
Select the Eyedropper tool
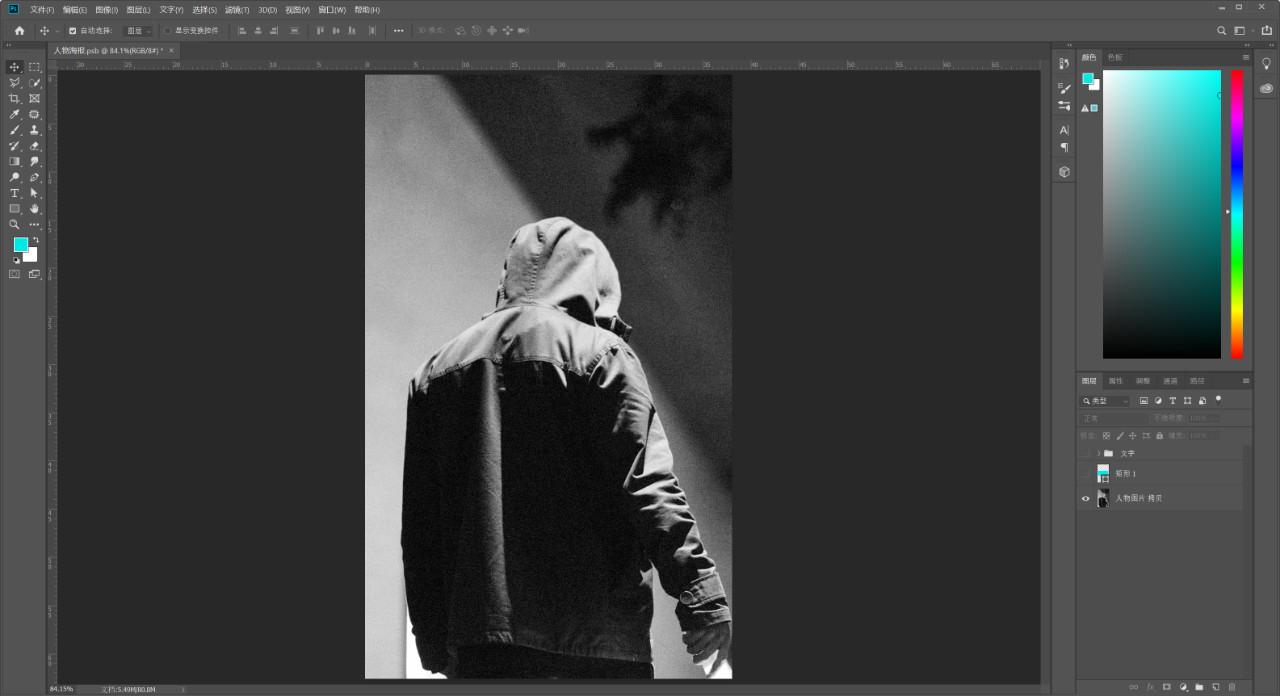click(14, 114)
